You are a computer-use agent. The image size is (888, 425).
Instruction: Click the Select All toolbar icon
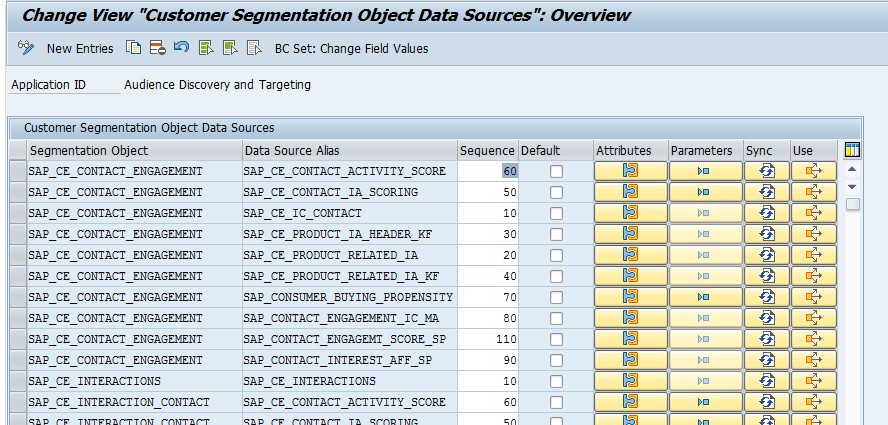(x=206, y=48)
